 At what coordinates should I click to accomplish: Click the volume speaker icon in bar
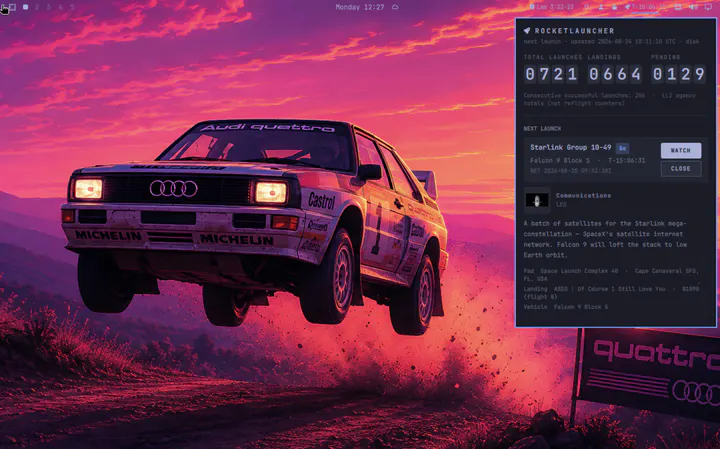(693, 7)
